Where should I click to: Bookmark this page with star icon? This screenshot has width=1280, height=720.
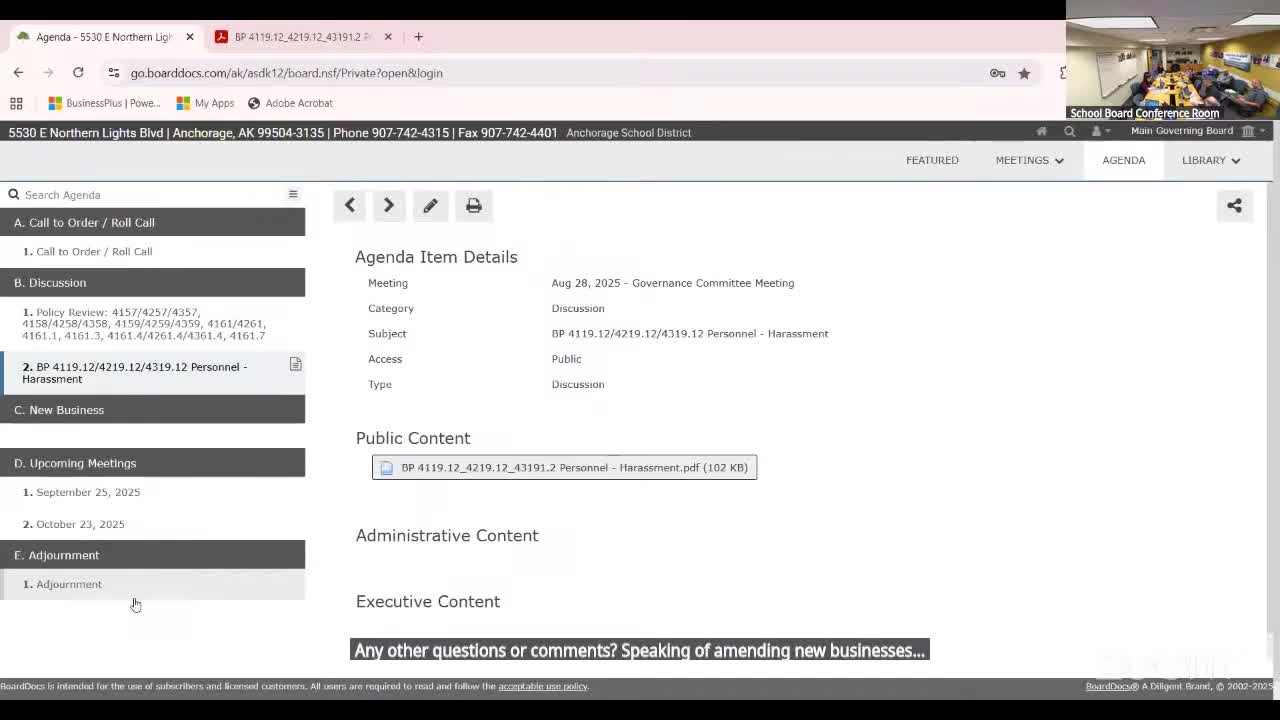[x=1024, y=73]
